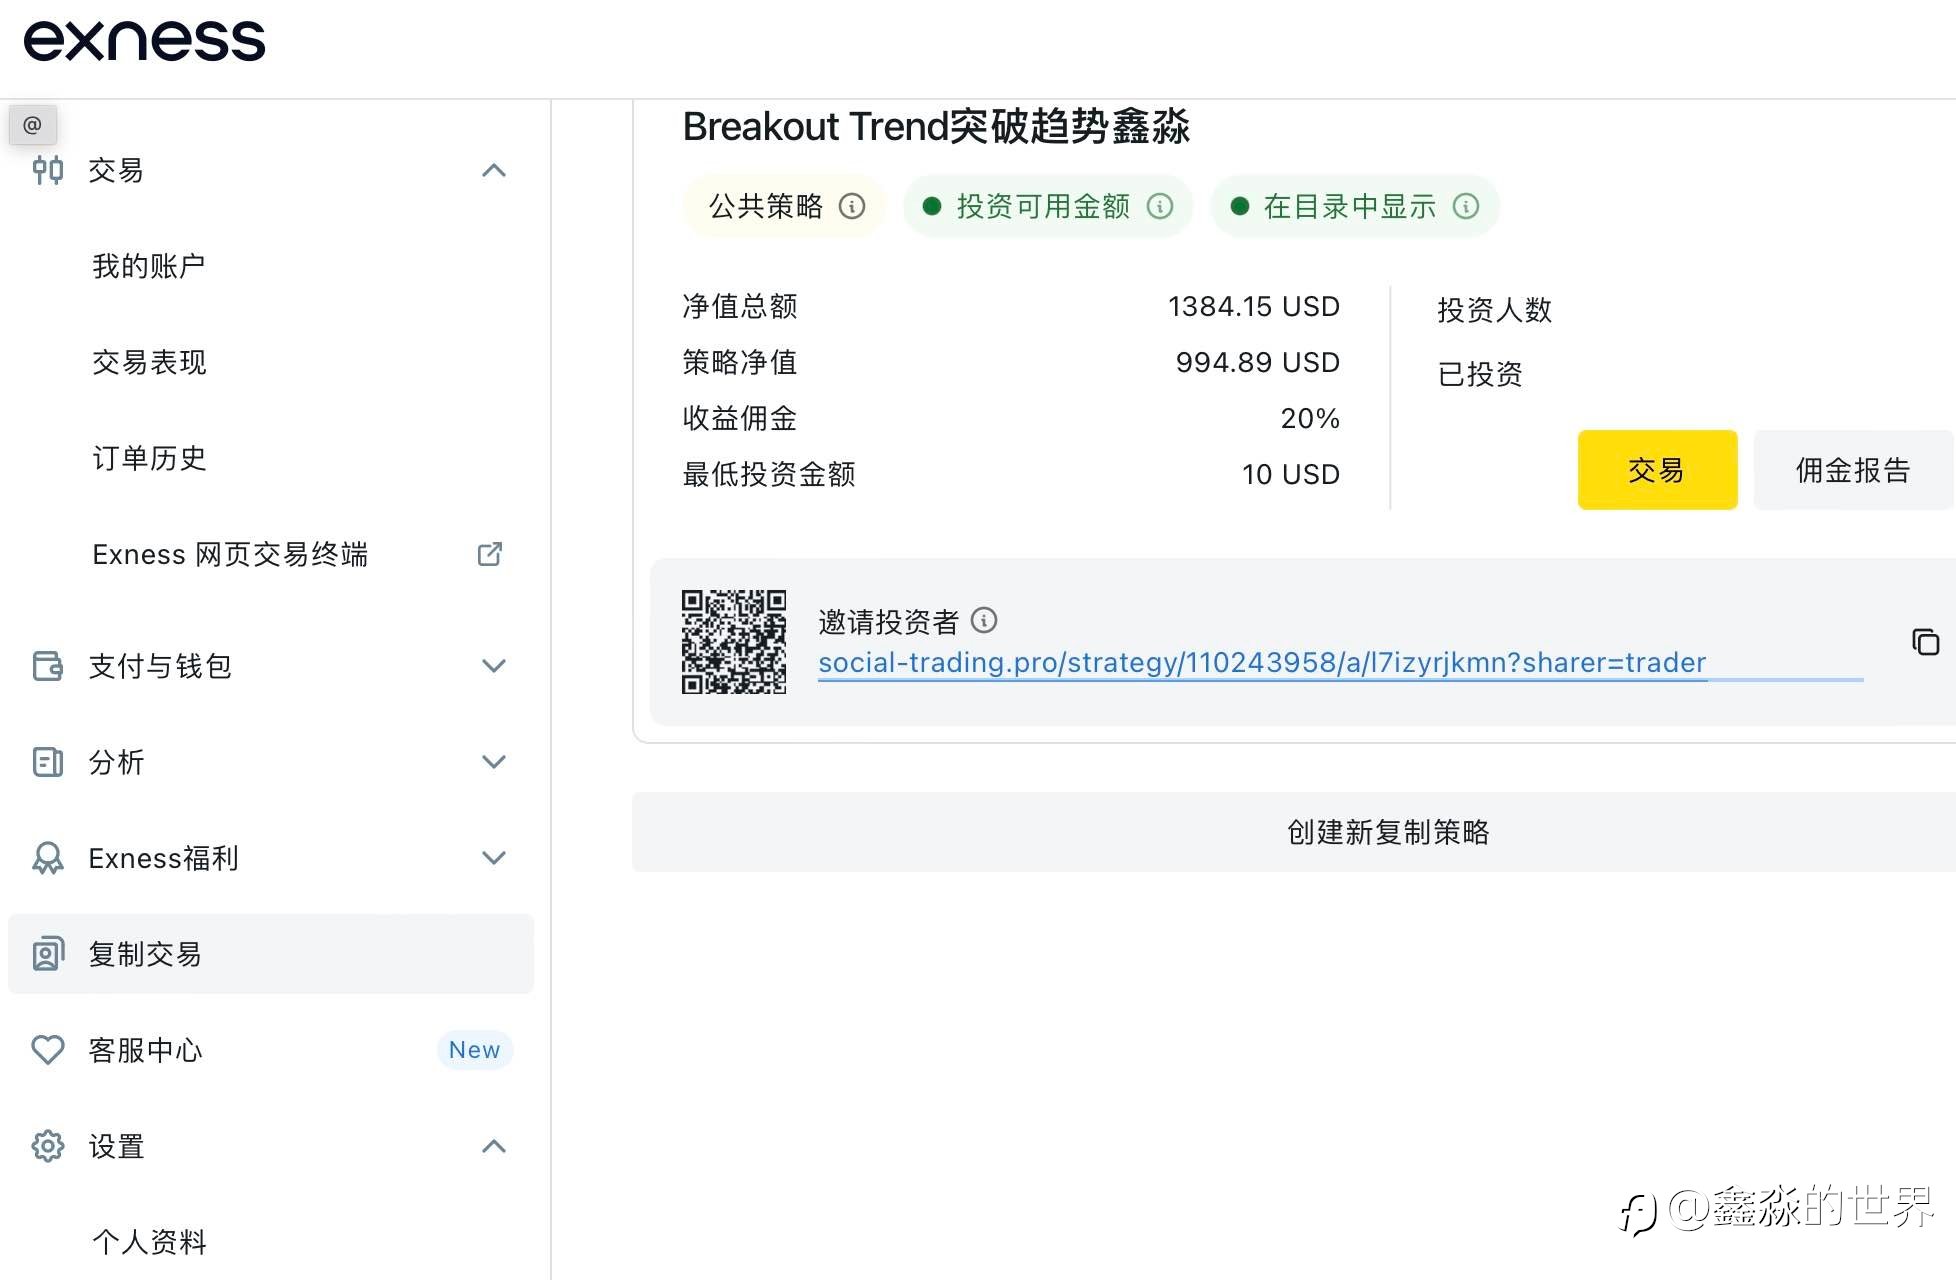Open the 佣金报告 button
This screenshot has height=1280, width=1956.
point(1852,470)
